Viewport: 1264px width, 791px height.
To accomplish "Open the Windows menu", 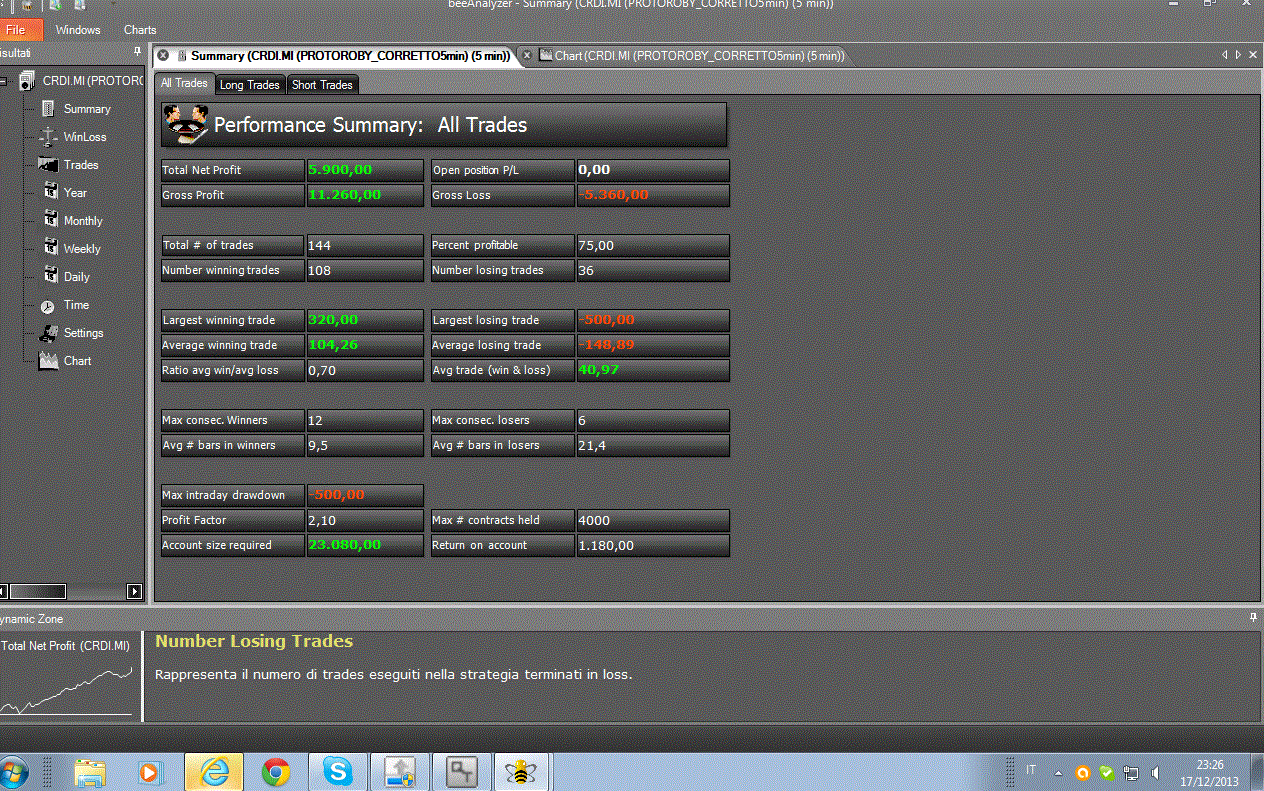I will click(x=78, y=30).
